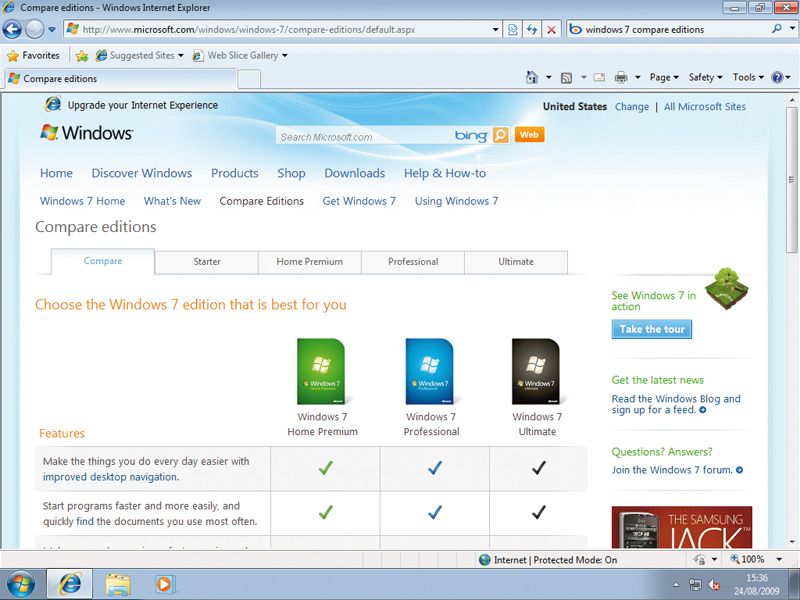This screenshot has height=600, width=800.
Task: Click the RSS Feeds icon
Action: tap(567, 78)
